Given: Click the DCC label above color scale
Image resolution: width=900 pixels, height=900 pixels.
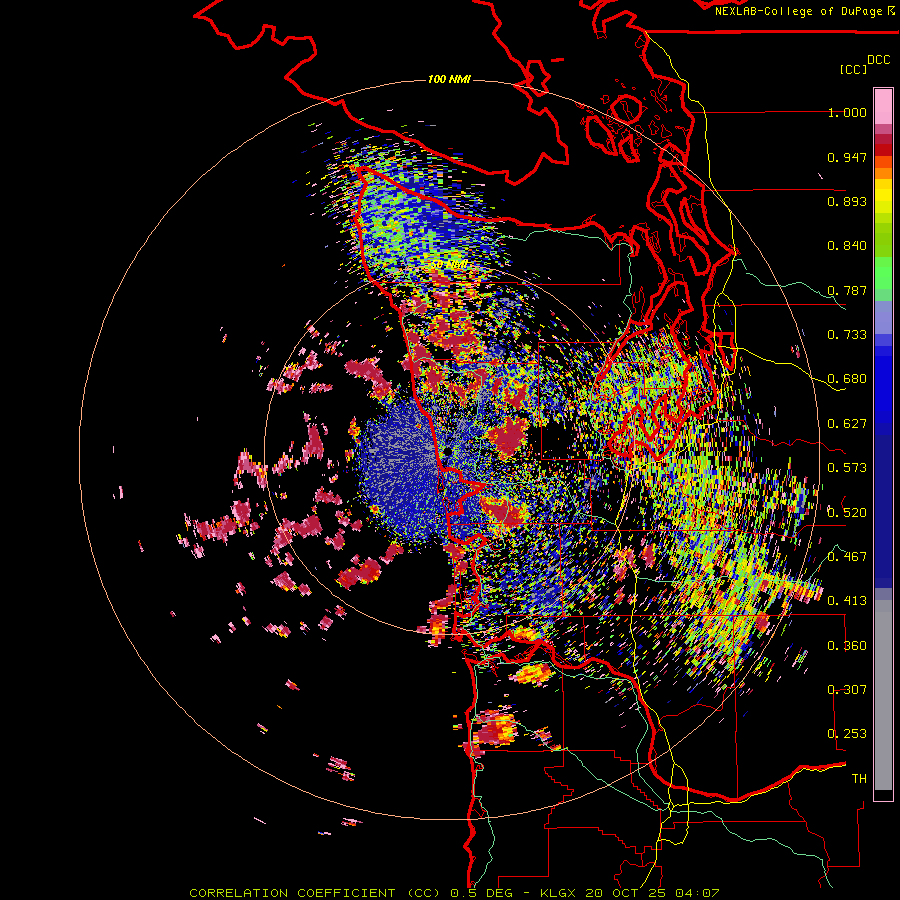Looking at the screenshot, I should (878, 60).
